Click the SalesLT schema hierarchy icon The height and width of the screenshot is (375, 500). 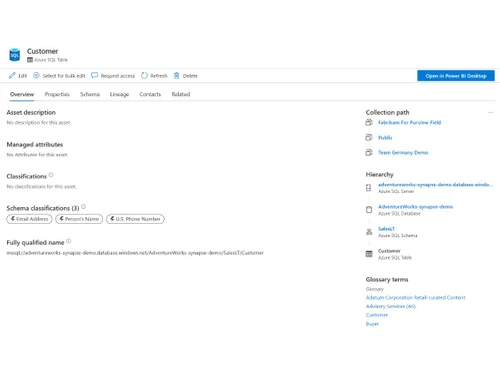369,232
